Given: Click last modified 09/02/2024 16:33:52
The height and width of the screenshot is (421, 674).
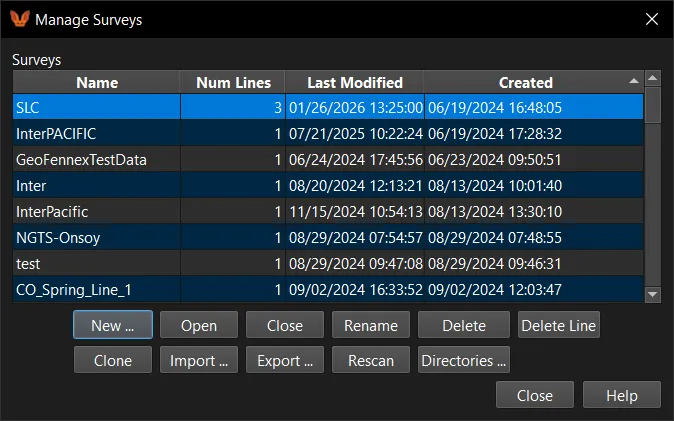Looking at the screenshot, I should tap(355, 290).
